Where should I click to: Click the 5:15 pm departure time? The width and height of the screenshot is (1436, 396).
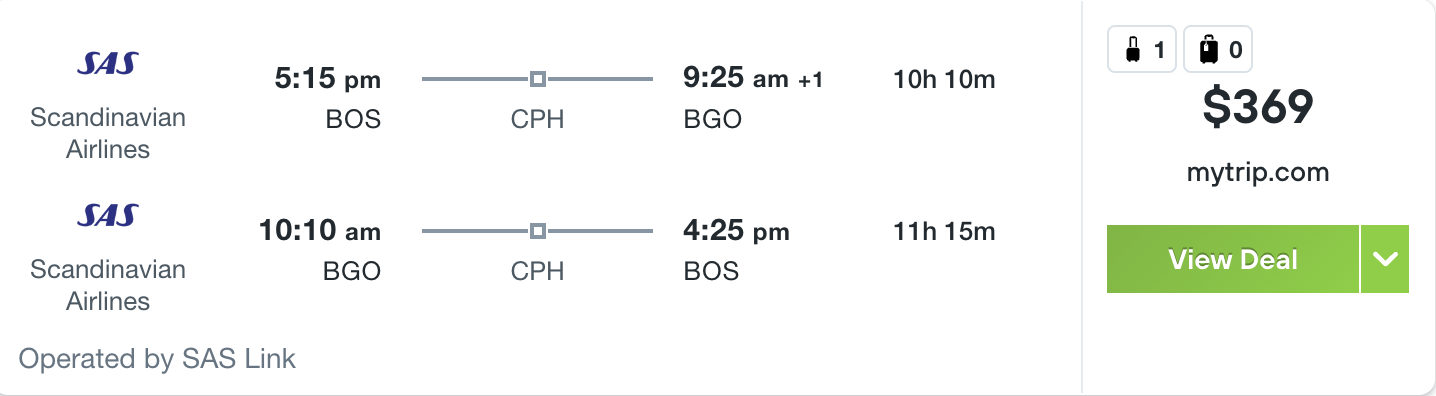point(328,79)
